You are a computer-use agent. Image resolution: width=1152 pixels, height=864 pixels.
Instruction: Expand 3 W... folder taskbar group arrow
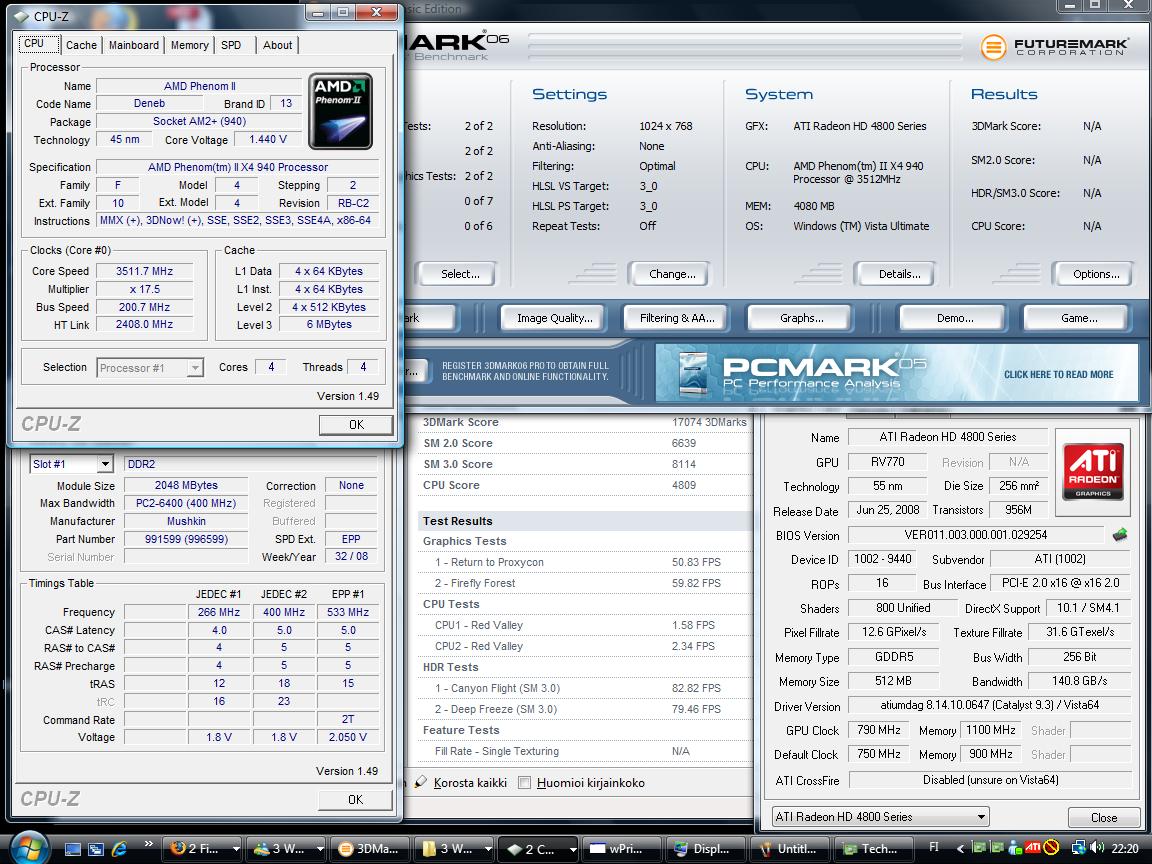click(x=488, y=849)
